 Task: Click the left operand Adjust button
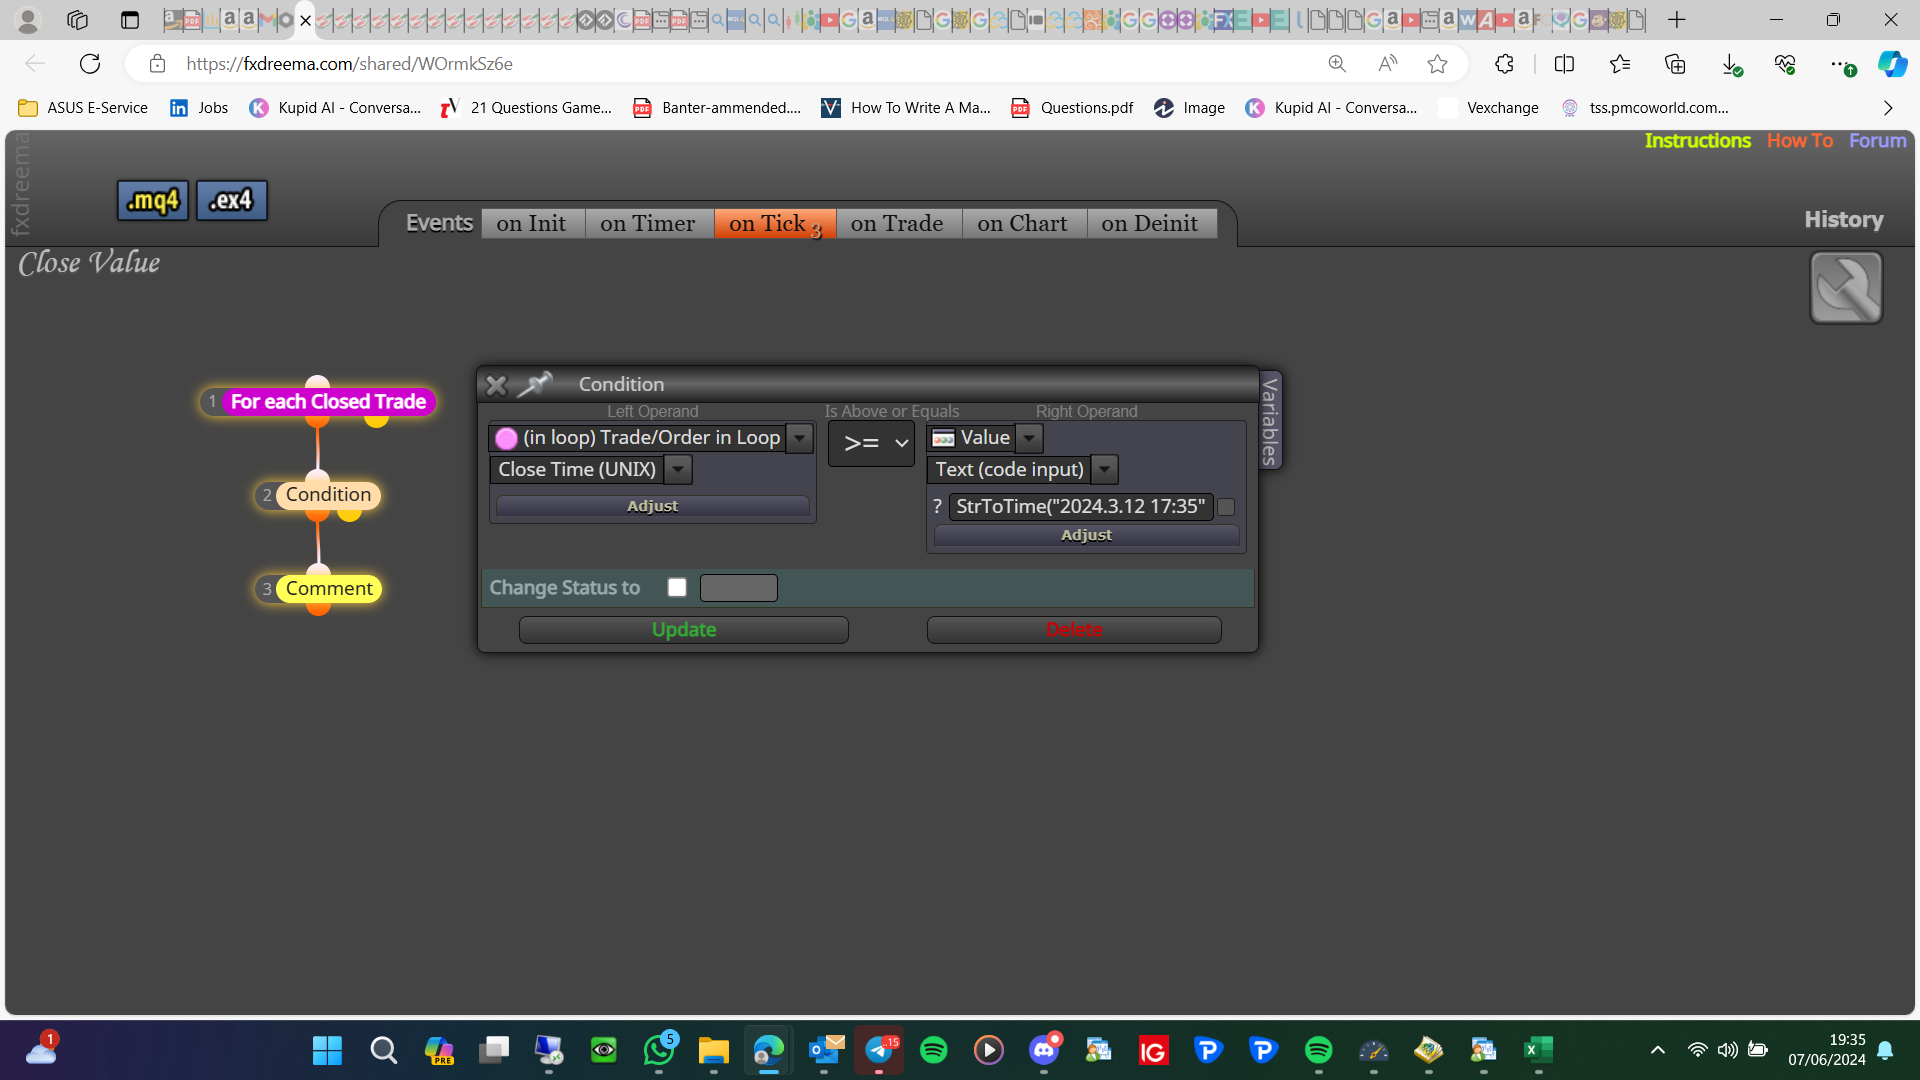[653, 506]
